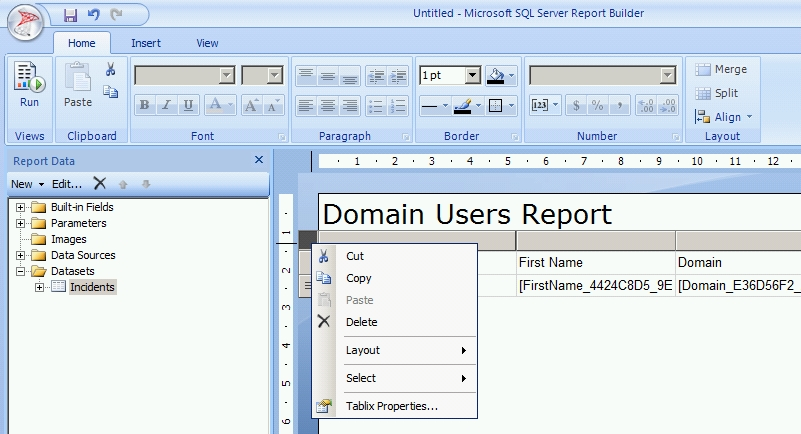
Task: Click the Undo arrow in title bar
Action: 94,15
